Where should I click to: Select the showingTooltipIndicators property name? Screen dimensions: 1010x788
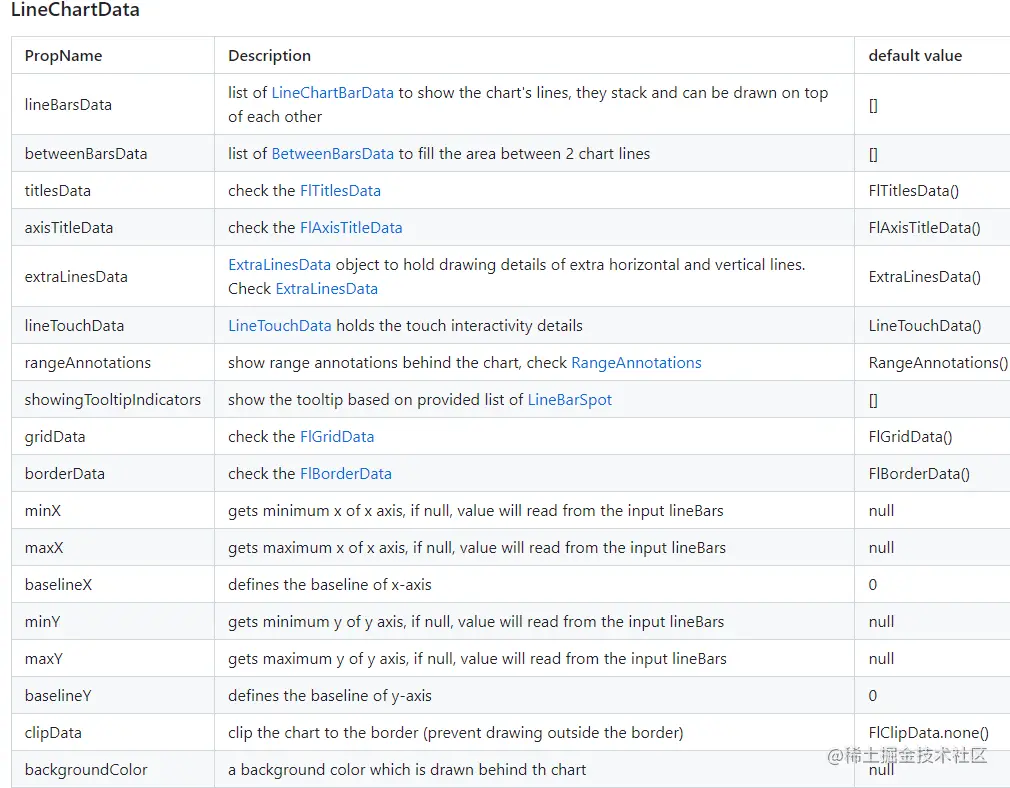113,400
